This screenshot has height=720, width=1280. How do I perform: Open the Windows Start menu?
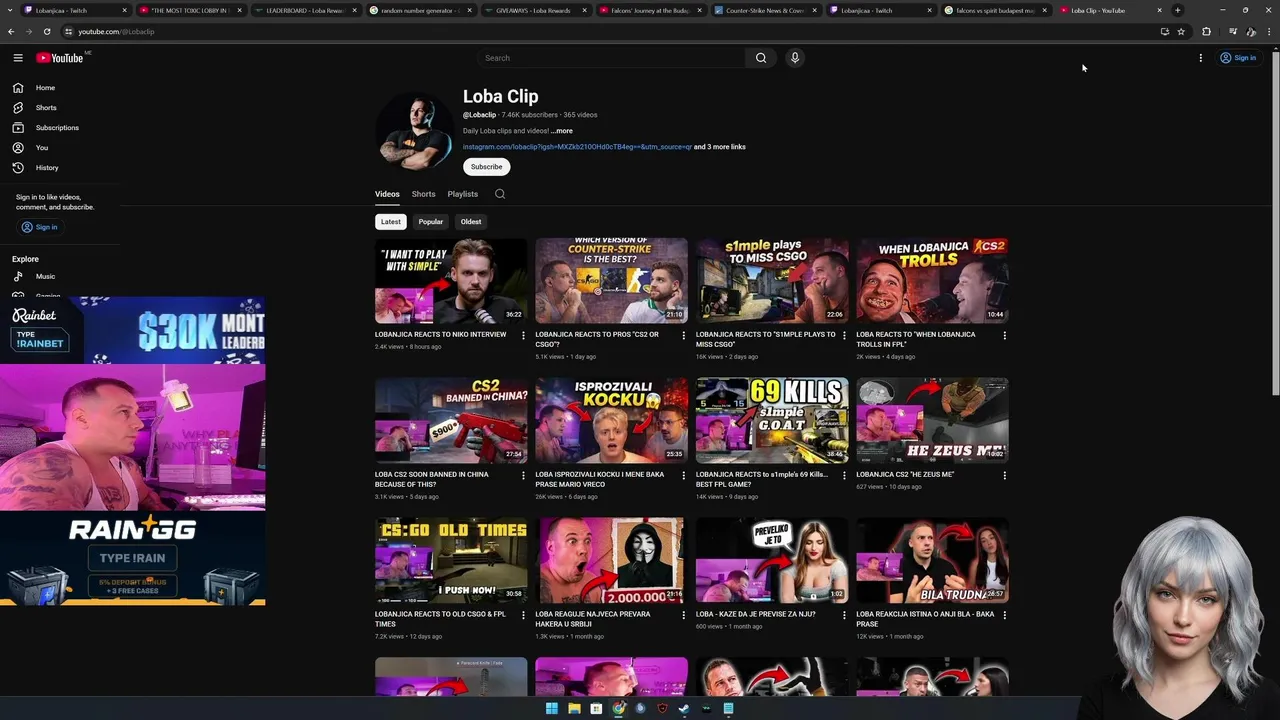551,708
